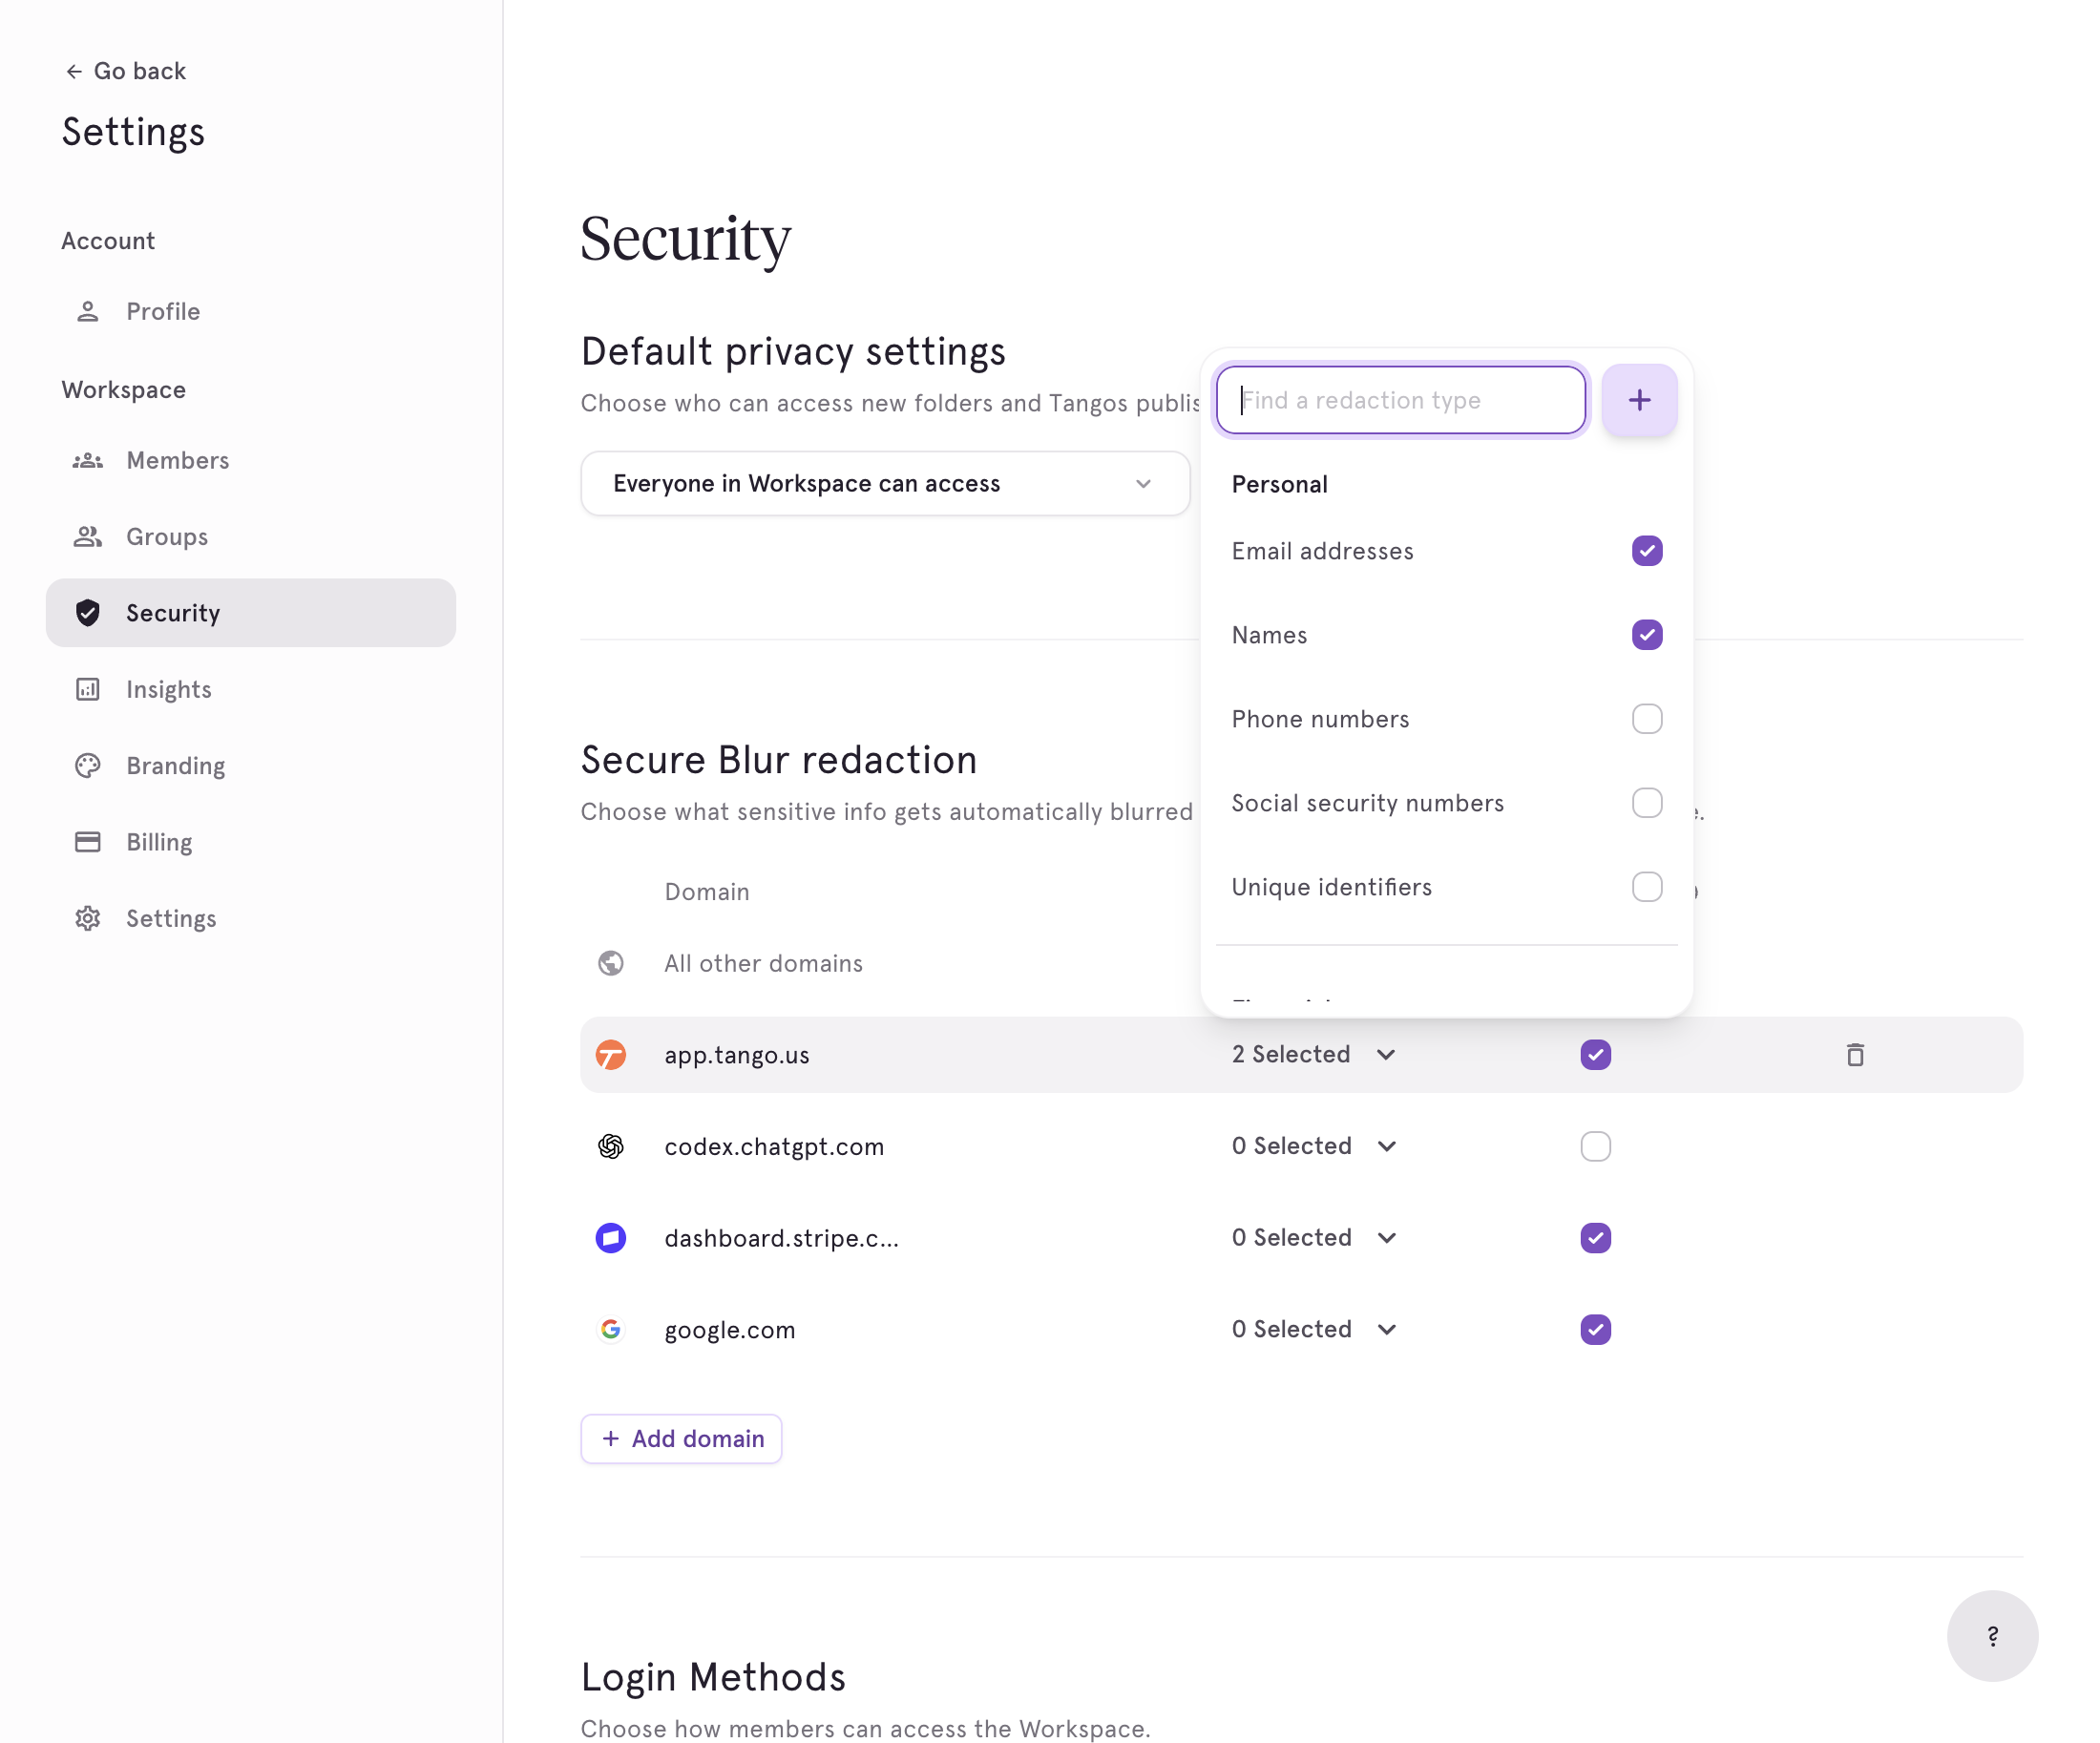Click the Branding palette icon
The image size is (2100, 1743).
tap(88, 765)
